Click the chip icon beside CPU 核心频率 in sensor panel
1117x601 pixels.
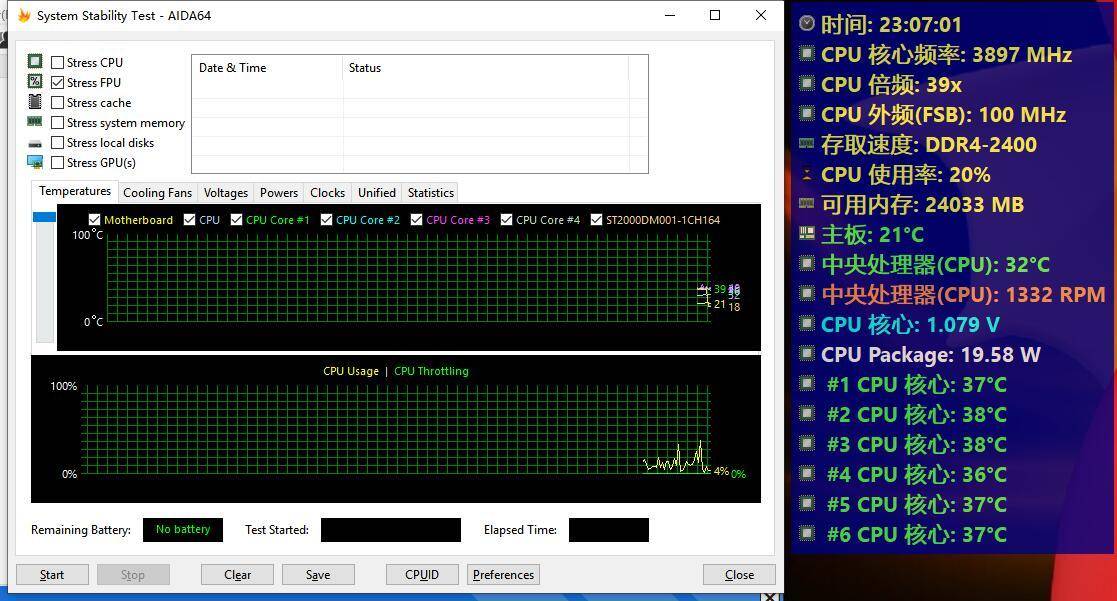coord(806,53)
